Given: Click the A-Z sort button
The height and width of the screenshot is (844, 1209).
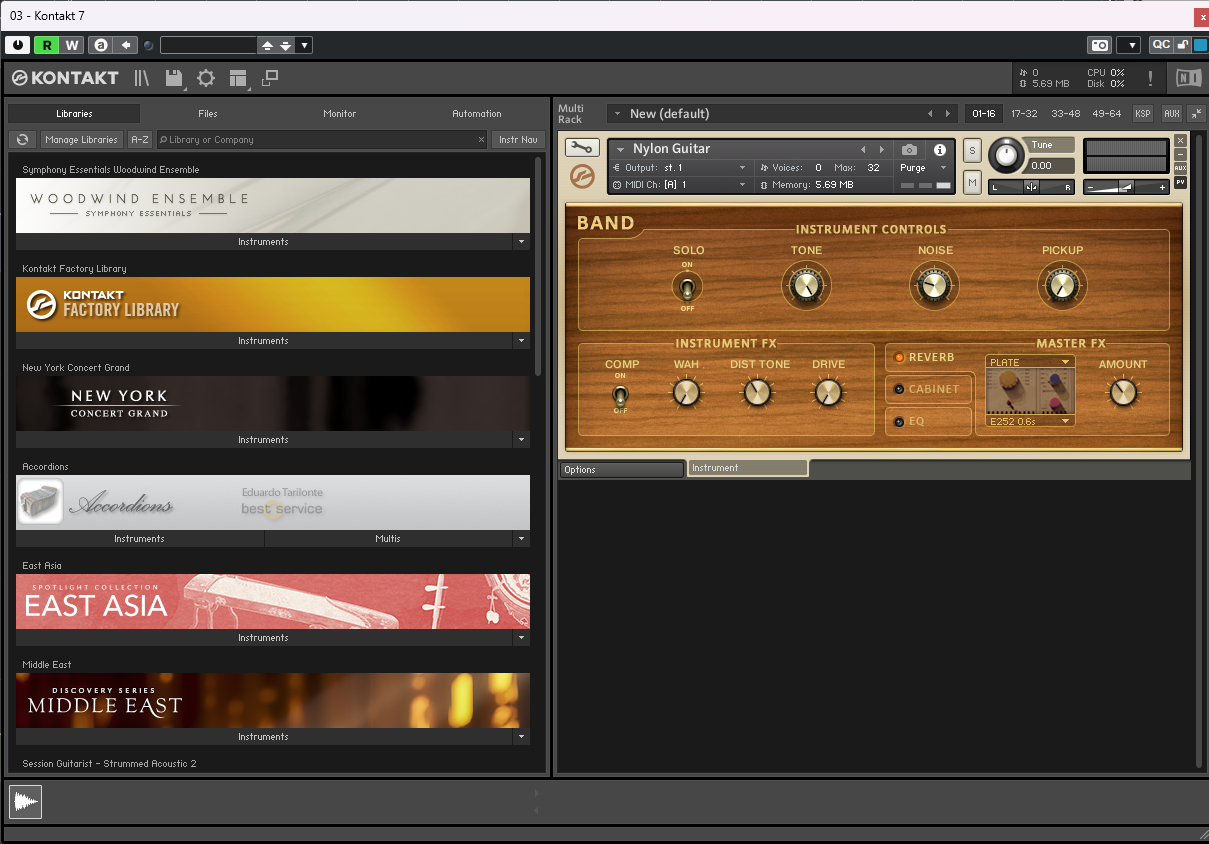Looking at the screenshot, I should pos(140,140).
